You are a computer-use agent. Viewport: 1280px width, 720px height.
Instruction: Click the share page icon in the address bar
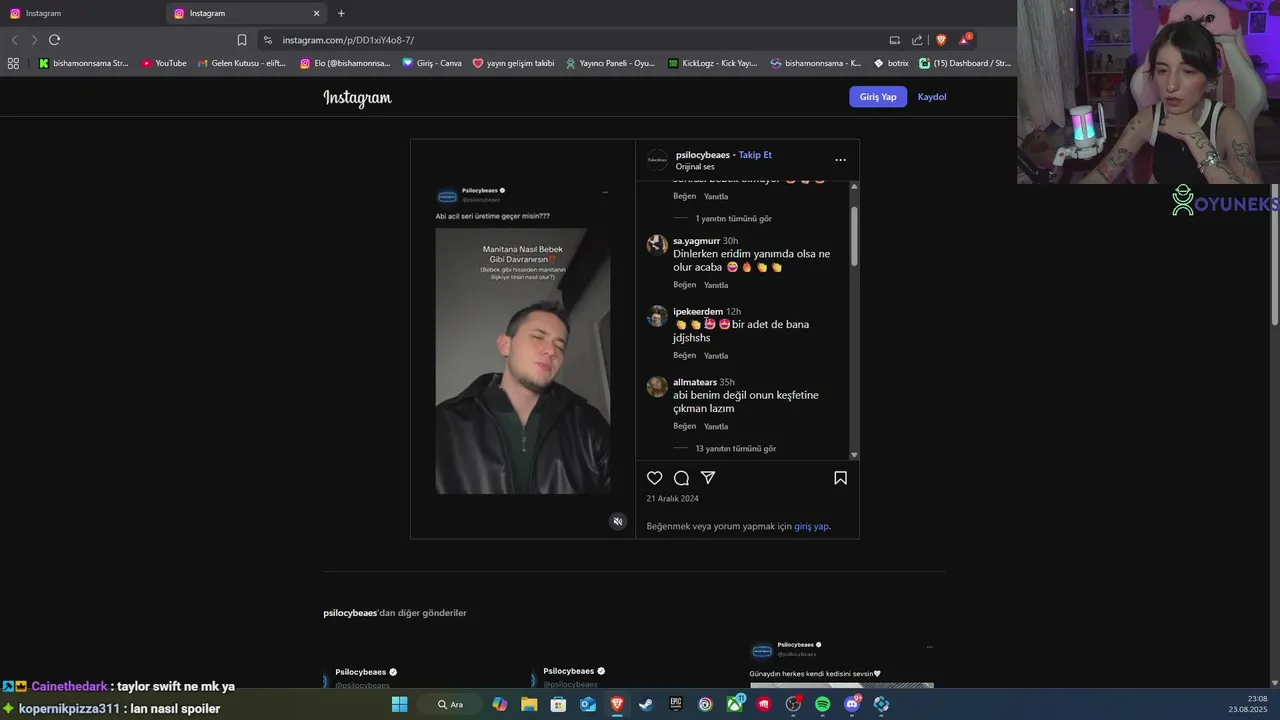click(x=917, y=40)
